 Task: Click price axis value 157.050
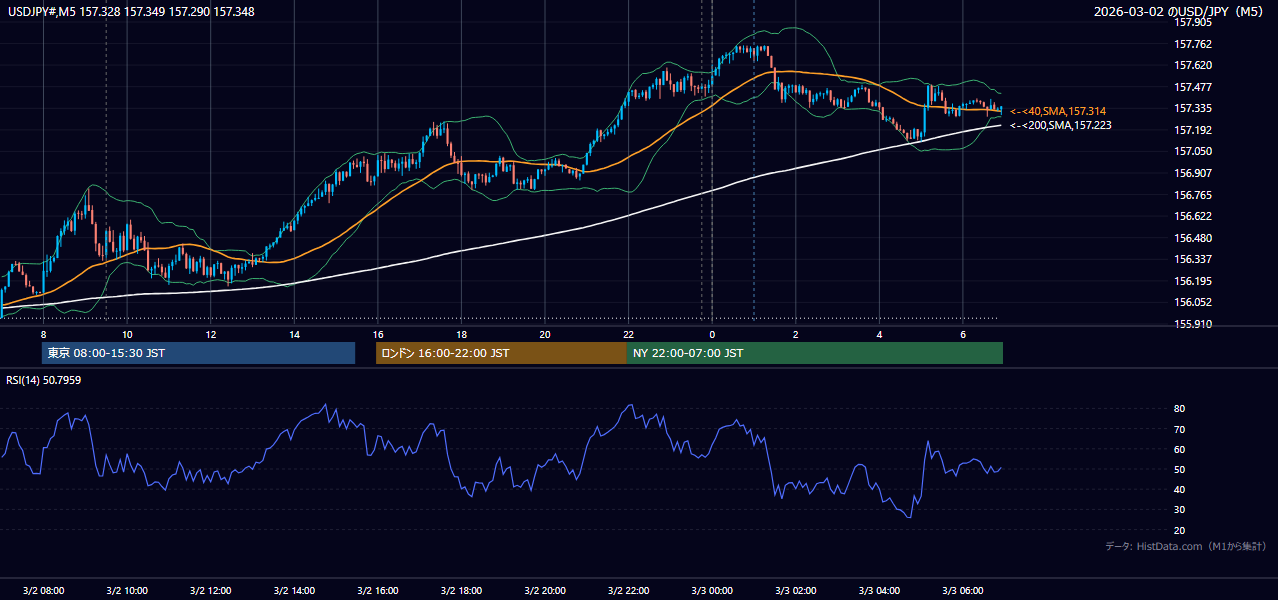[x=1193, y=151]
